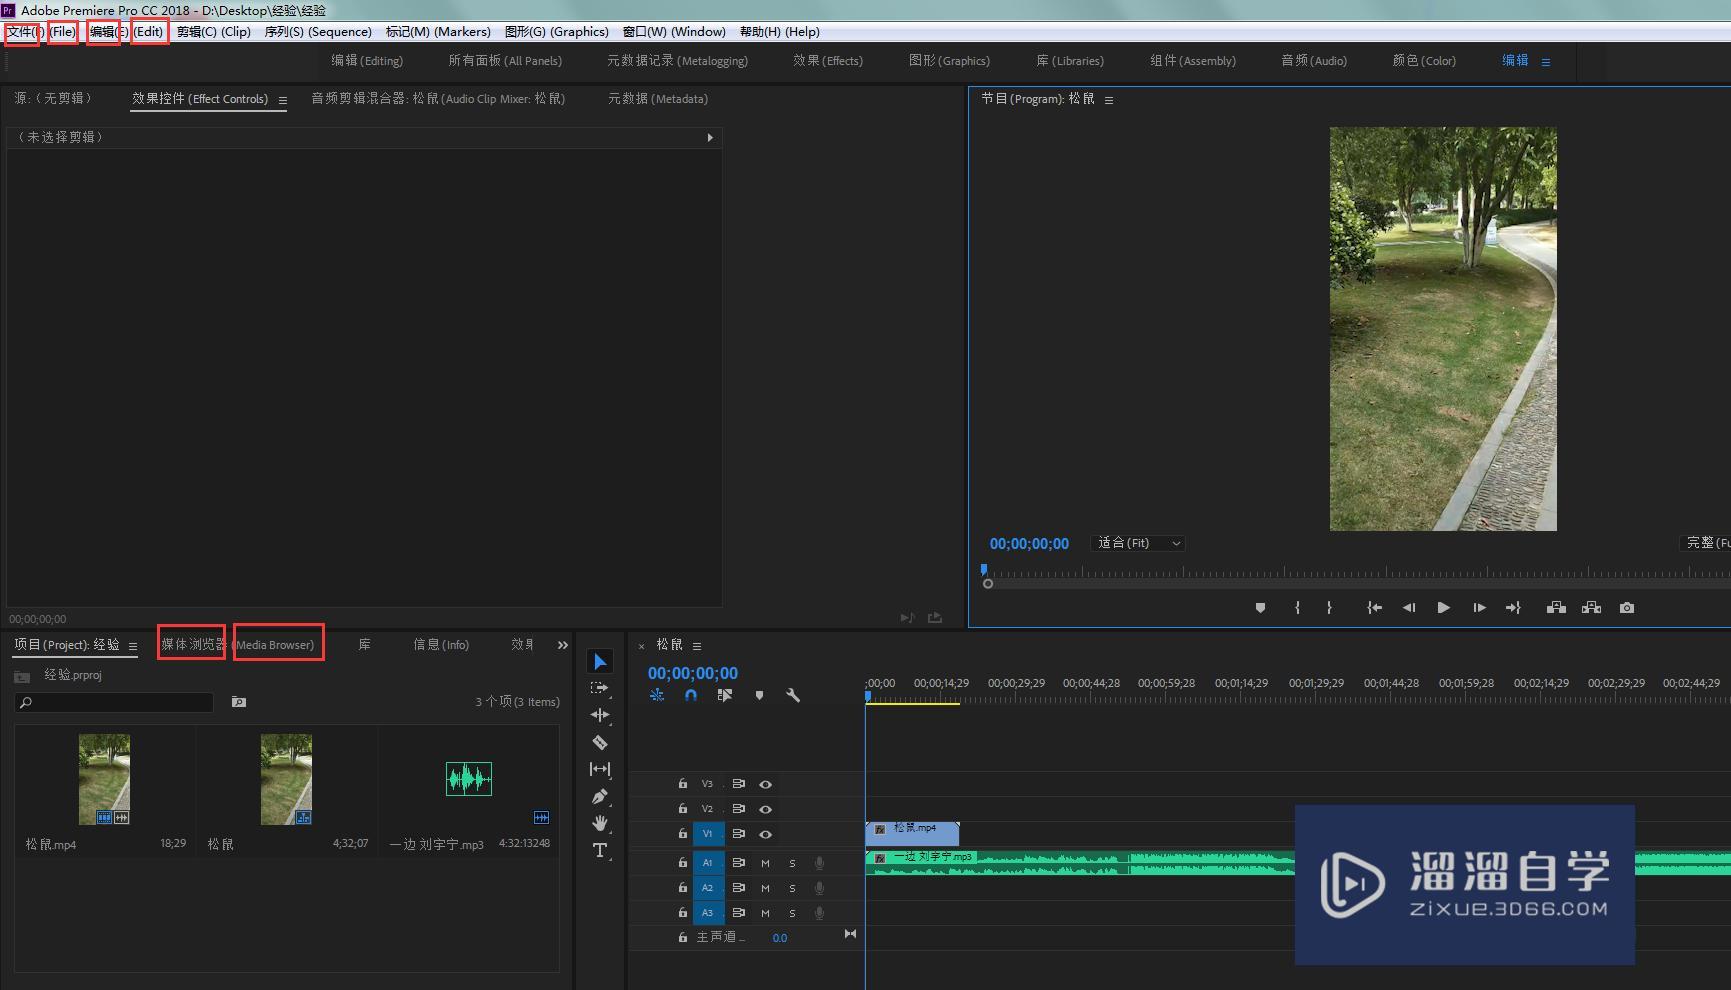Open timeline display settings wrench
This screenshot has width=1731, height=990.
coord(793,695)
